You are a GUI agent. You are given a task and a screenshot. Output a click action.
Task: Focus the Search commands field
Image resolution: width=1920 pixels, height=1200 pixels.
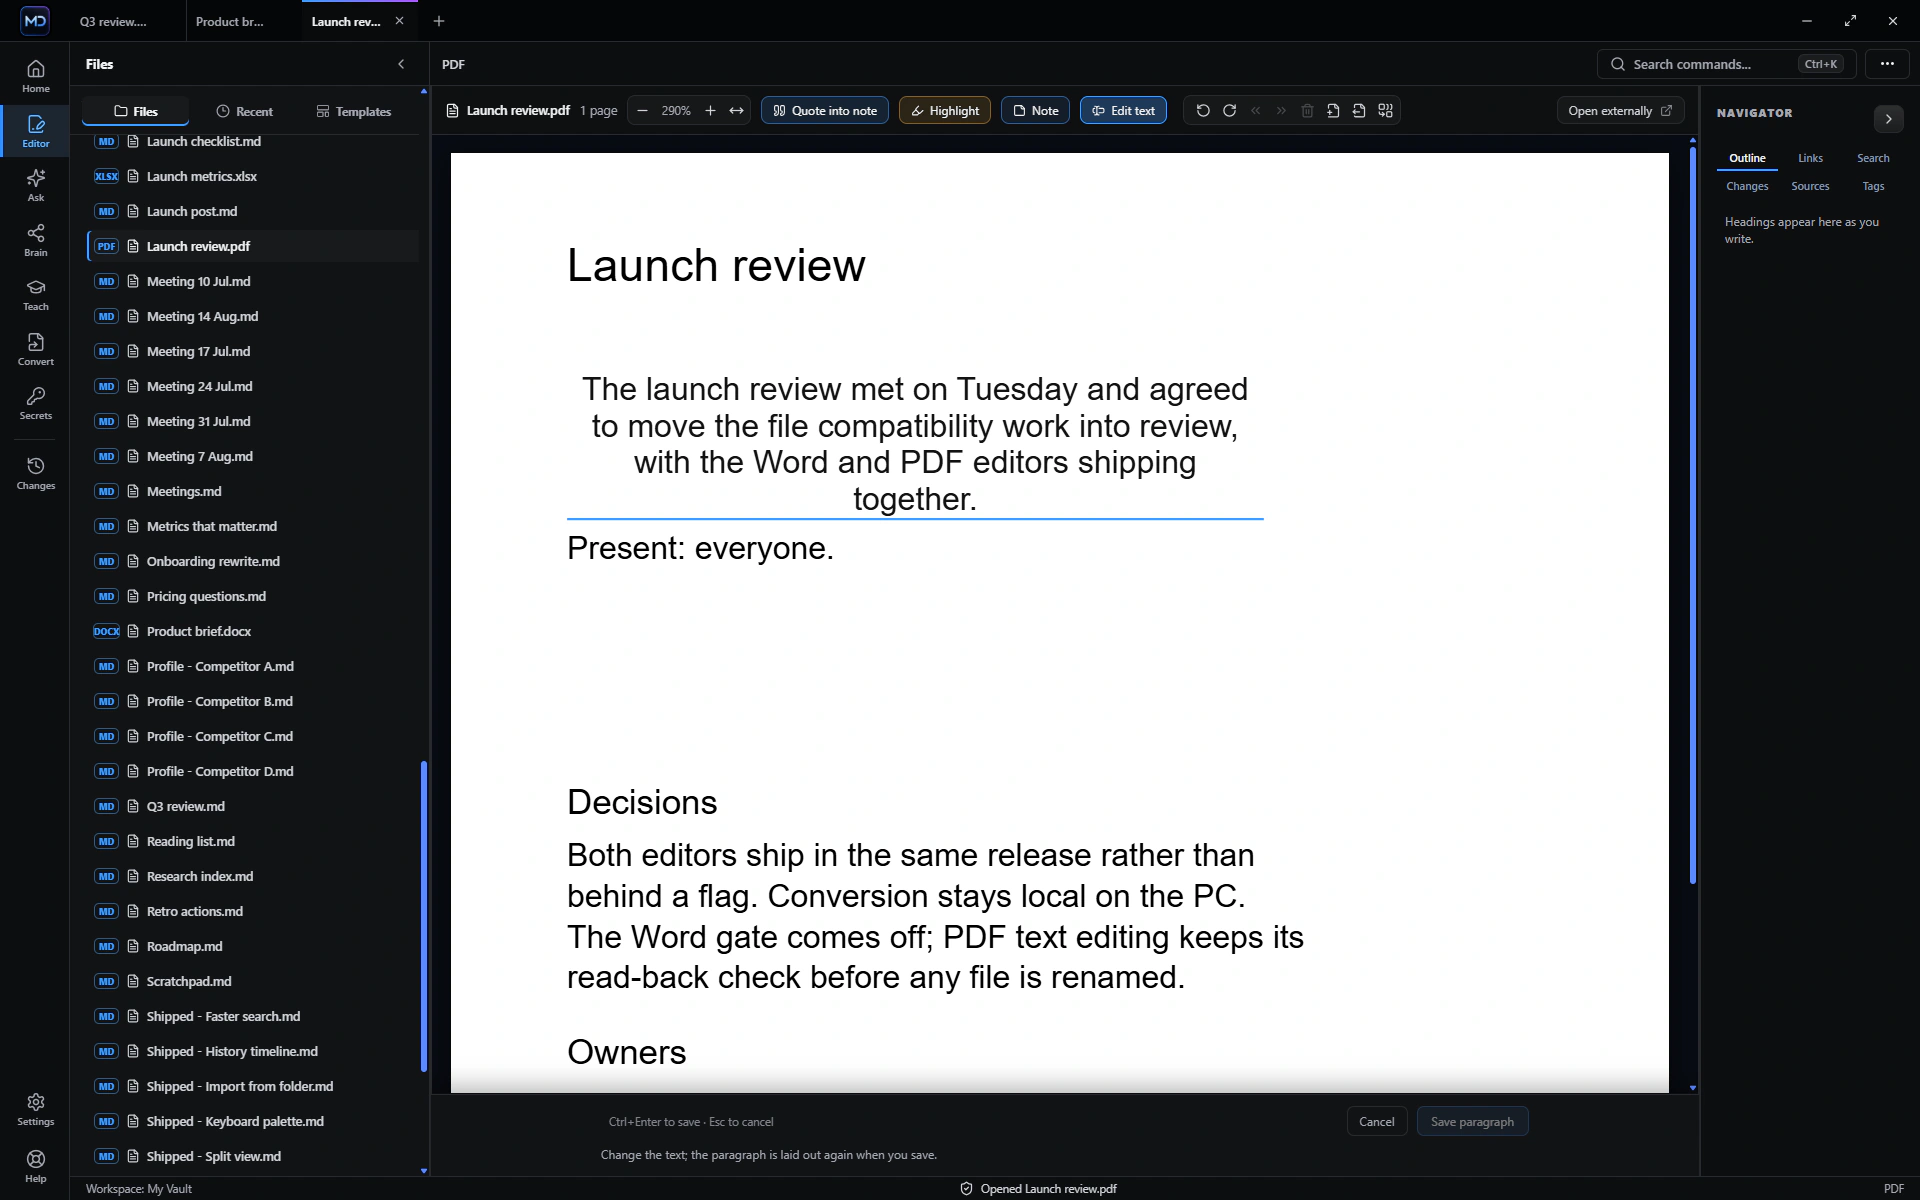point(1726,64)
